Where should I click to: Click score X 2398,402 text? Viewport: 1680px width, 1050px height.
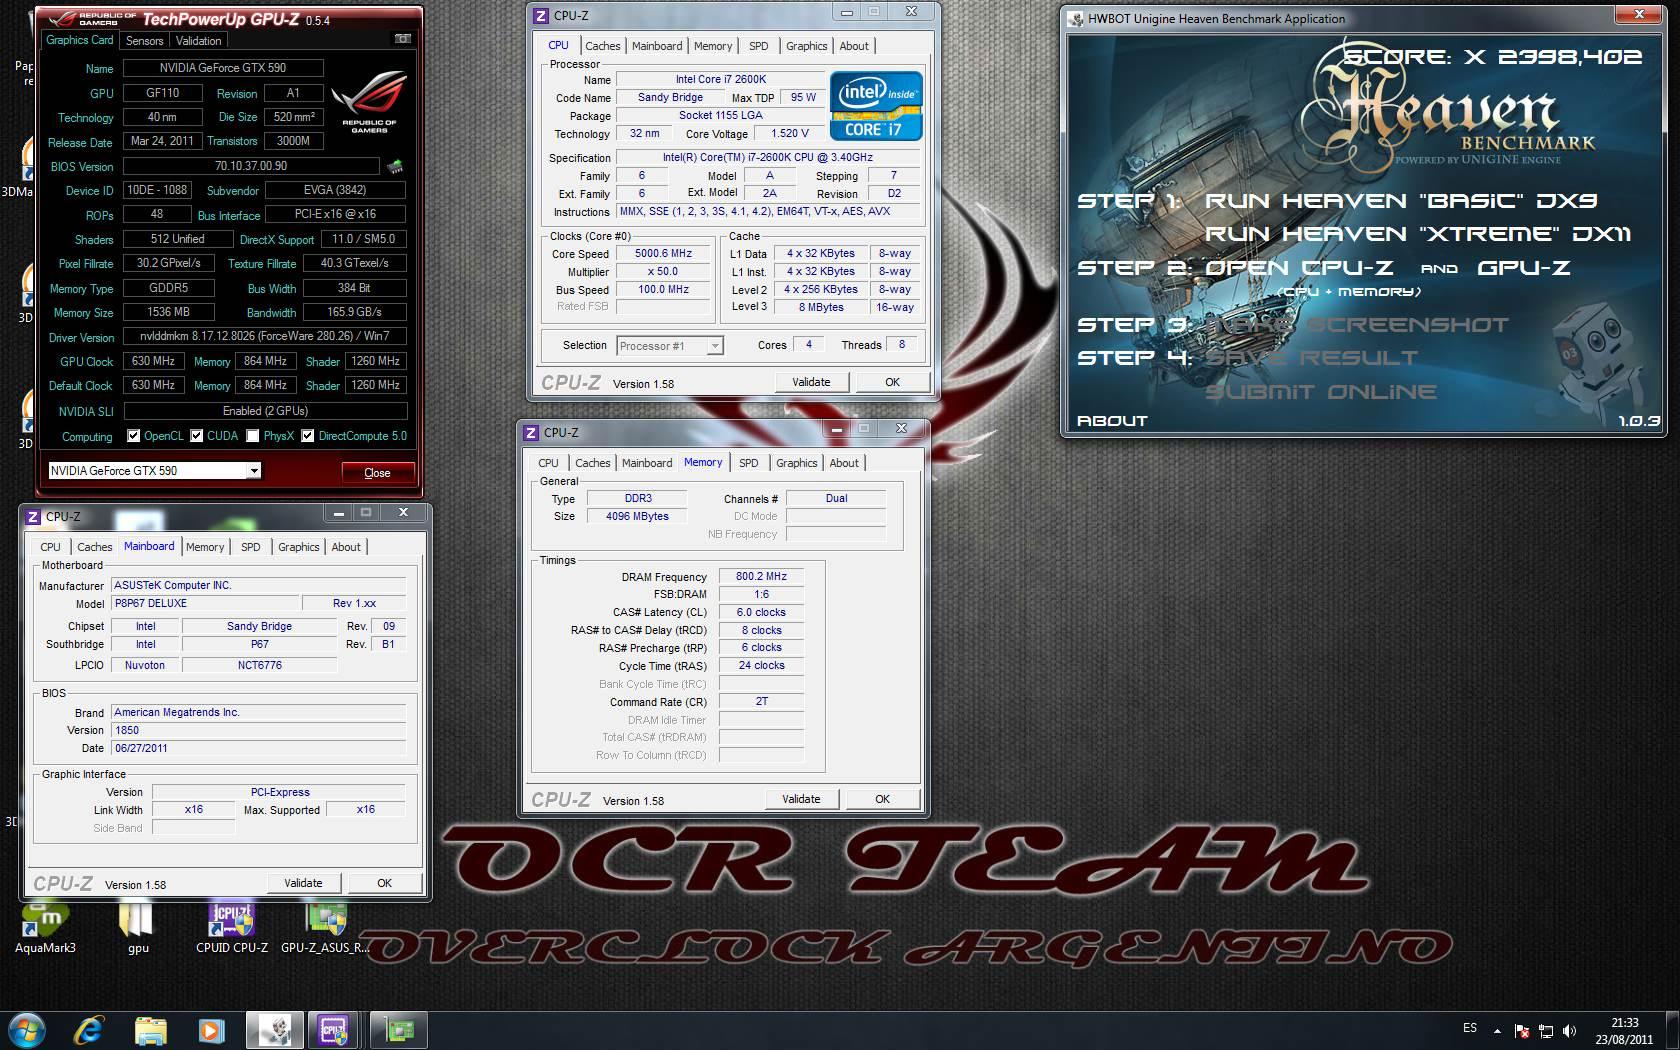click(1491, 57)
